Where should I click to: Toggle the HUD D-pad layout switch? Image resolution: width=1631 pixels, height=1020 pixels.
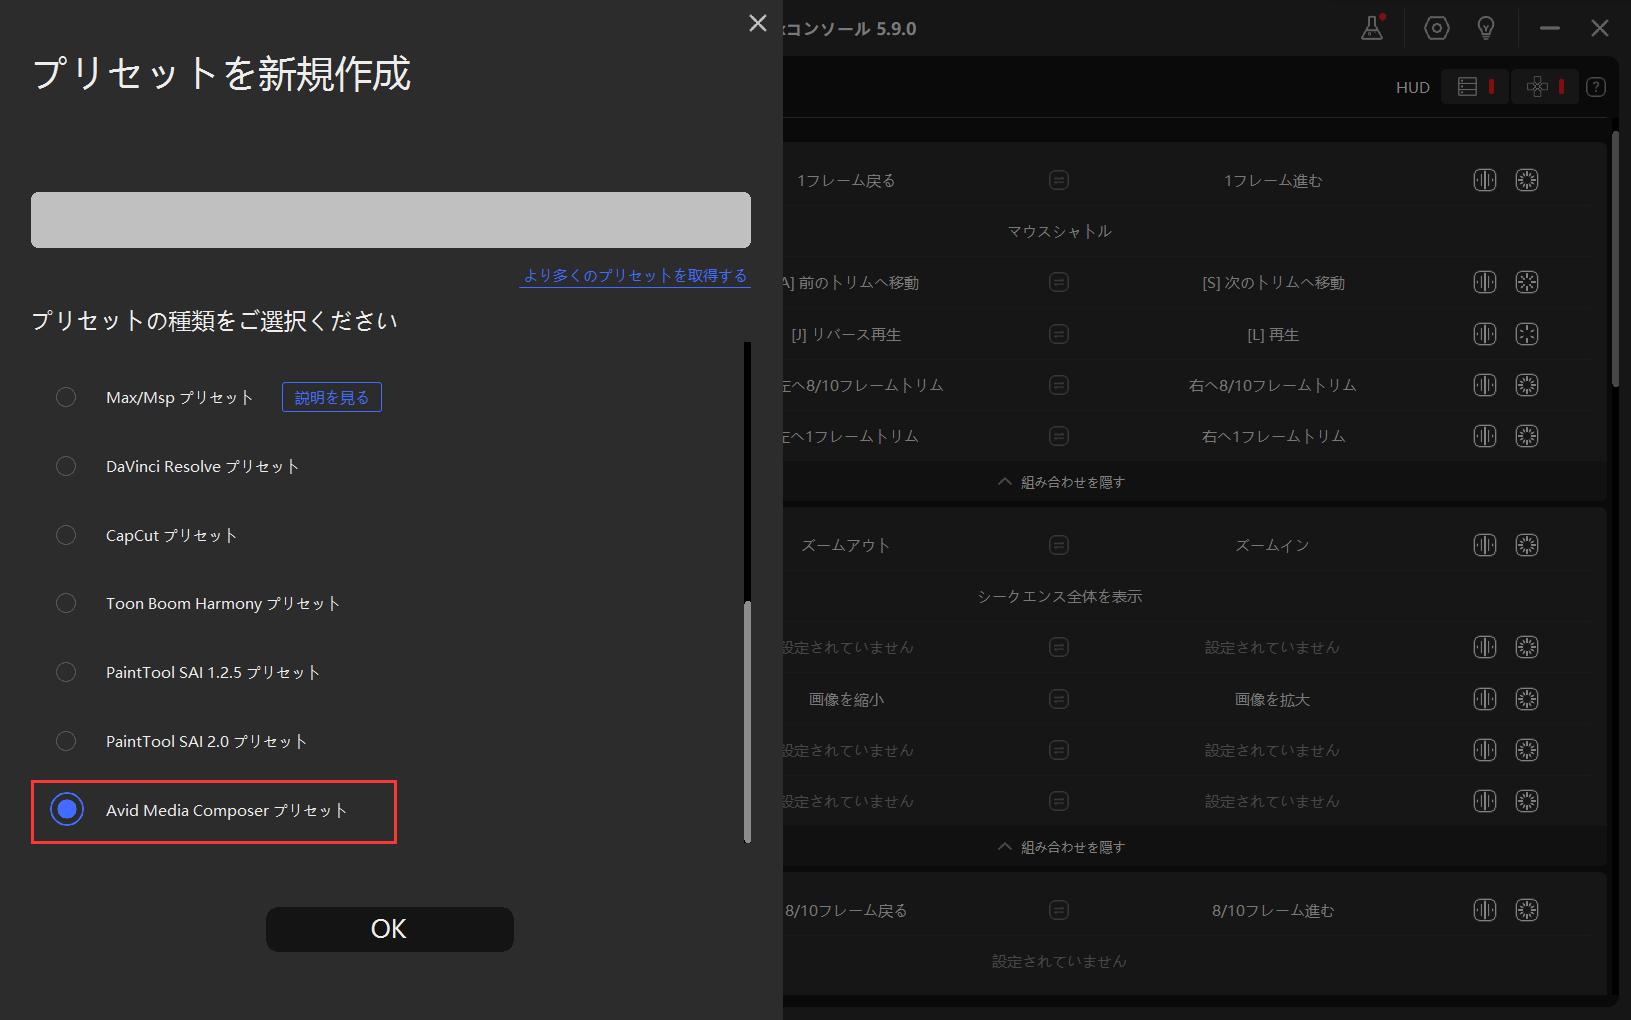point(1544,87)
